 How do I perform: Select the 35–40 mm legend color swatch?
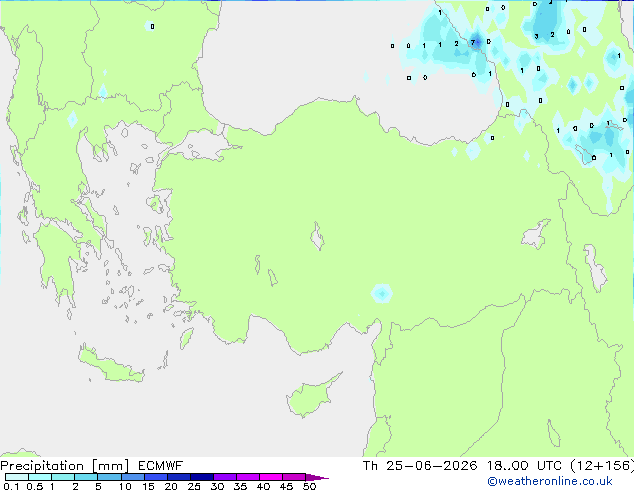tap(247, 477)
